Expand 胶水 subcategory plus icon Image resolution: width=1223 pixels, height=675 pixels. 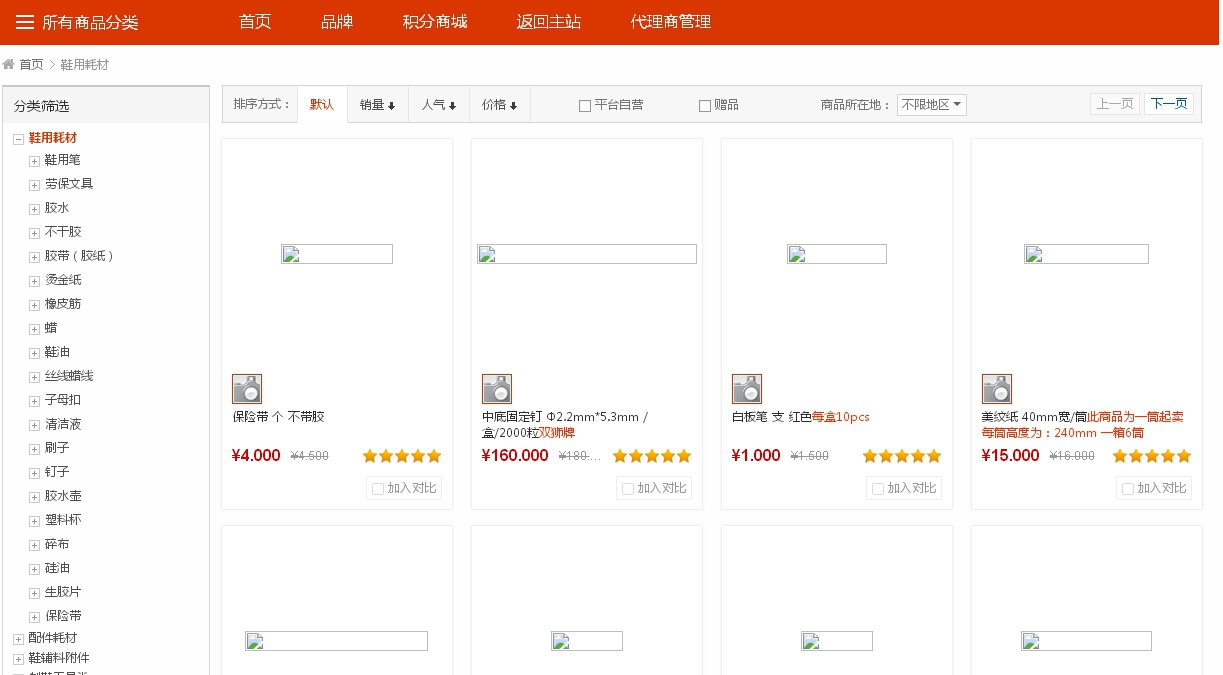pyautogui.click(x=34, y=209)
